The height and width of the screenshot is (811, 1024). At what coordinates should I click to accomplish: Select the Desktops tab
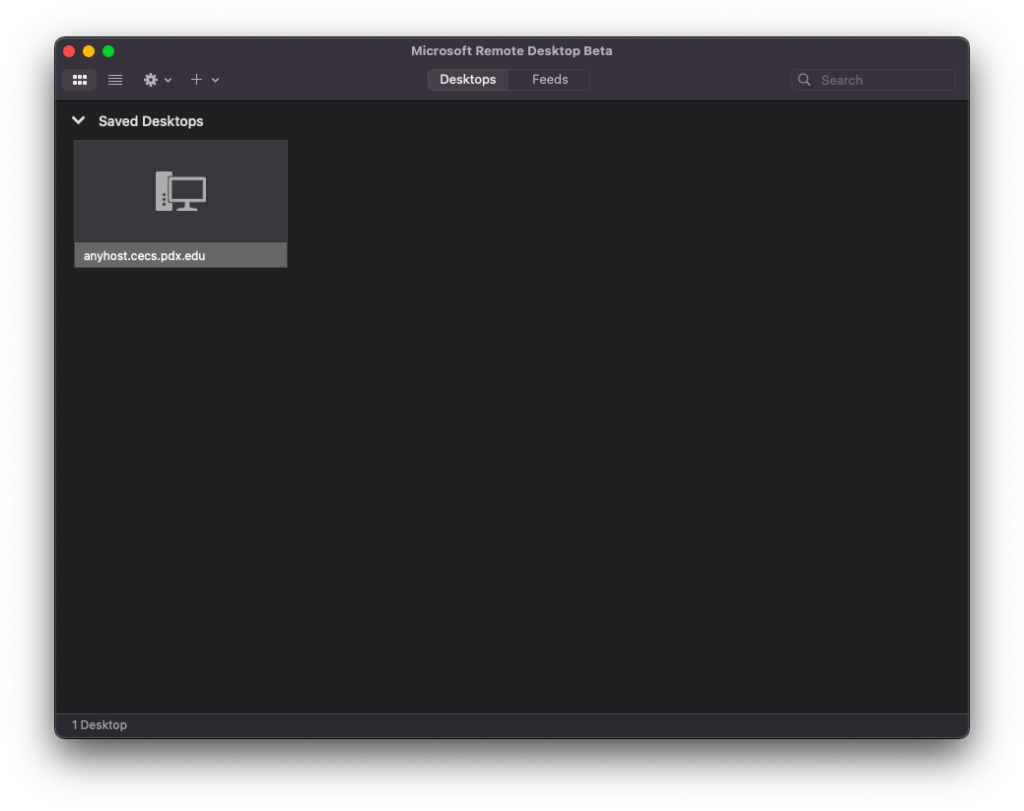468,79
